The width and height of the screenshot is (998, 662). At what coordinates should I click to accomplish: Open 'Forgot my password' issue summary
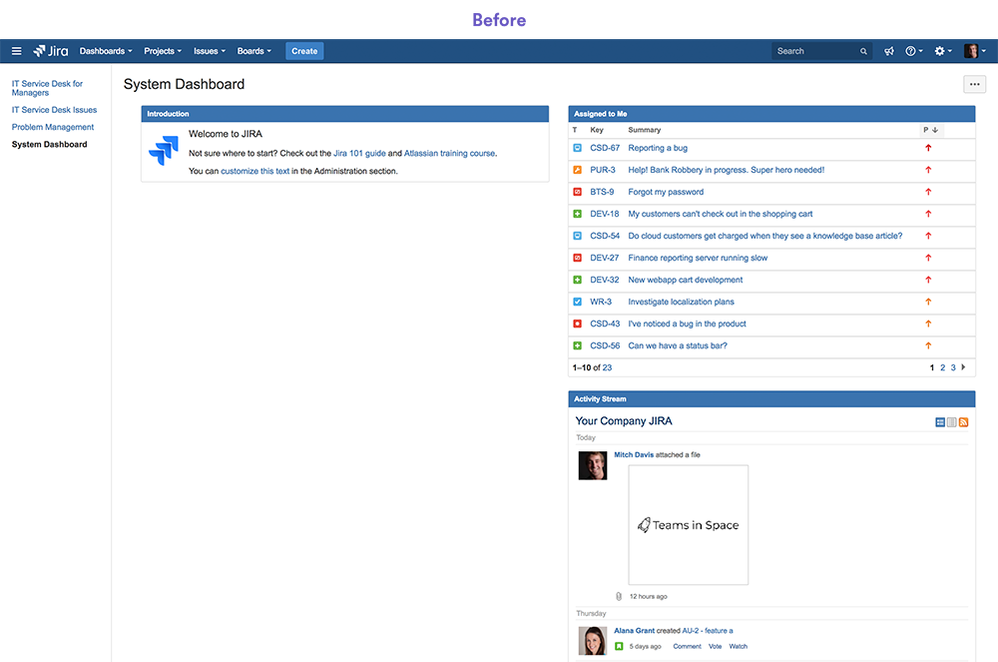[666, 192]
